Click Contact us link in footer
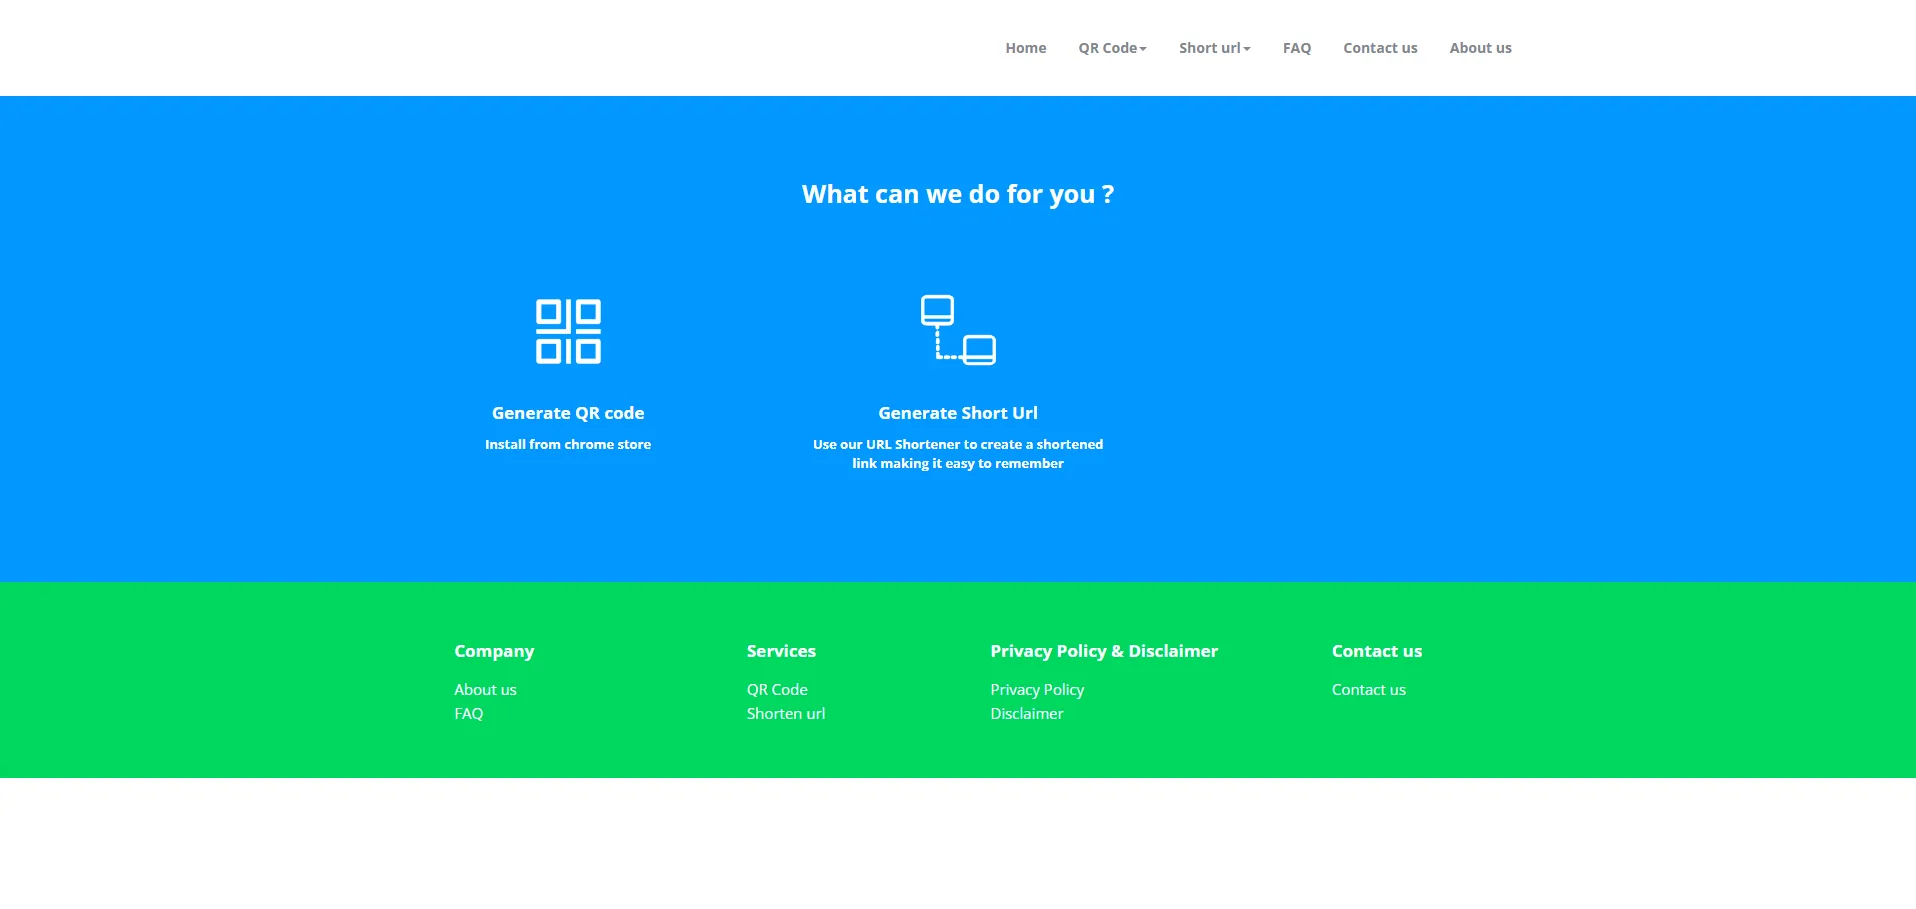1916x909 pixels. coord(1368,690)
